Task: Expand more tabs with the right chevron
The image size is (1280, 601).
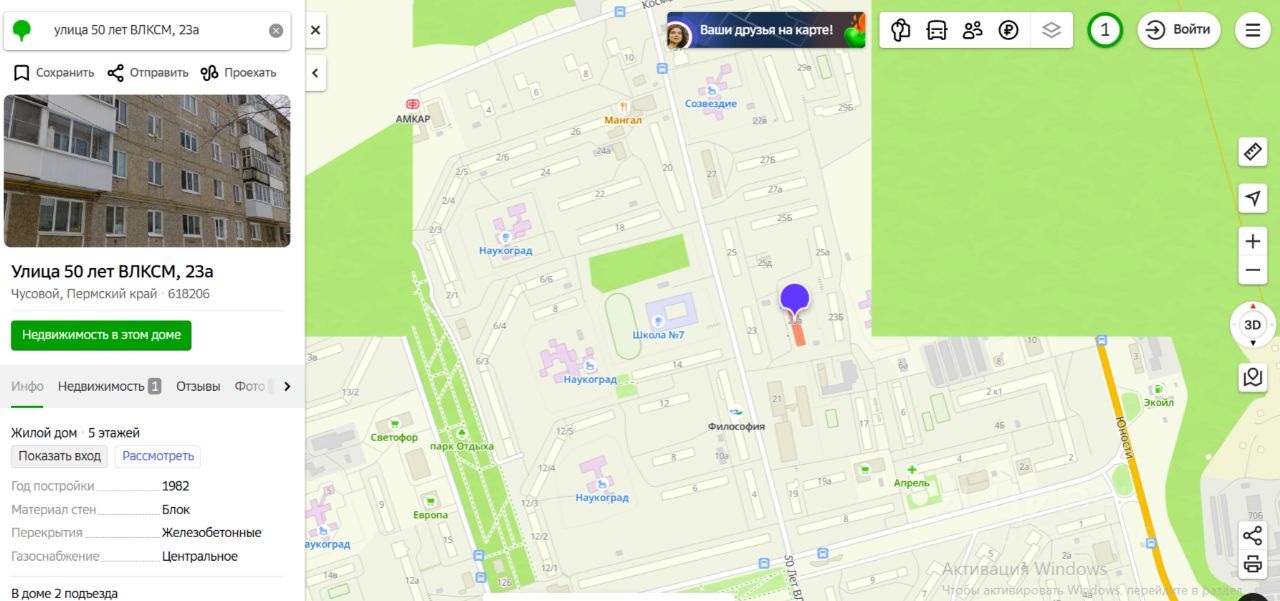Action: 287,386
